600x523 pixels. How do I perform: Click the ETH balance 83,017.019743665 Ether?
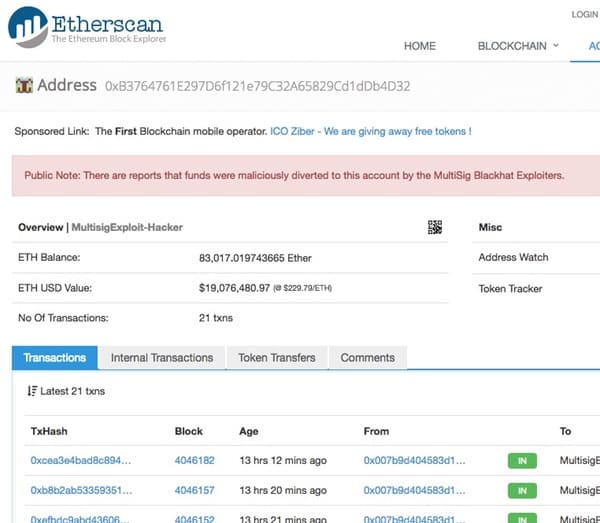tap(255, 258)
